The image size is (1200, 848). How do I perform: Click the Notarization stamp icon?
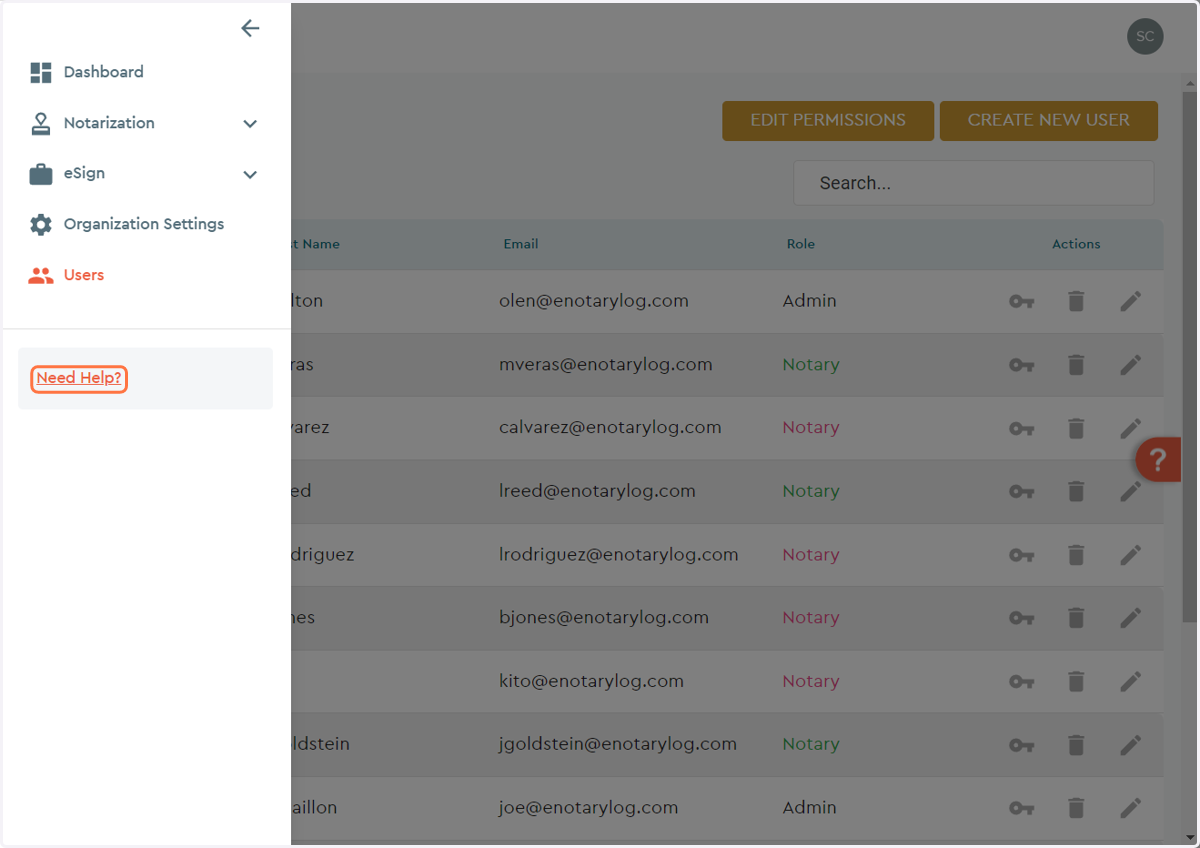coord(41,123)
